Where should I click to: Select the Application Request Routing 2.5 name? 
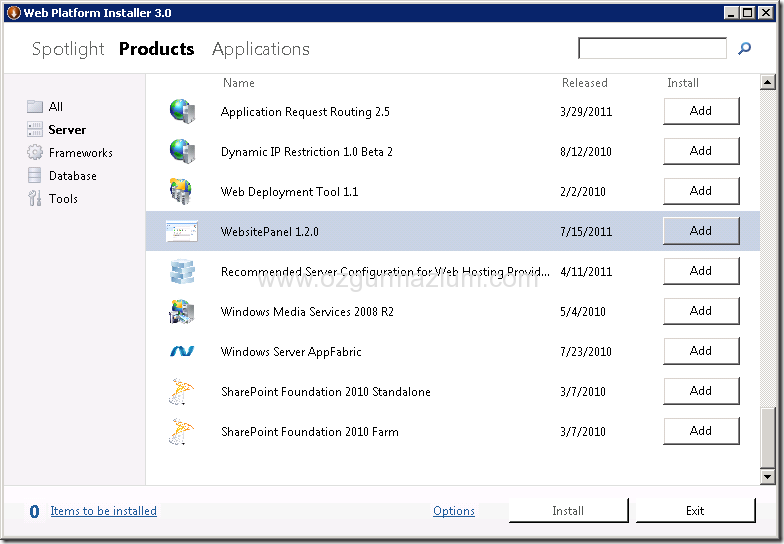point(305,112)
